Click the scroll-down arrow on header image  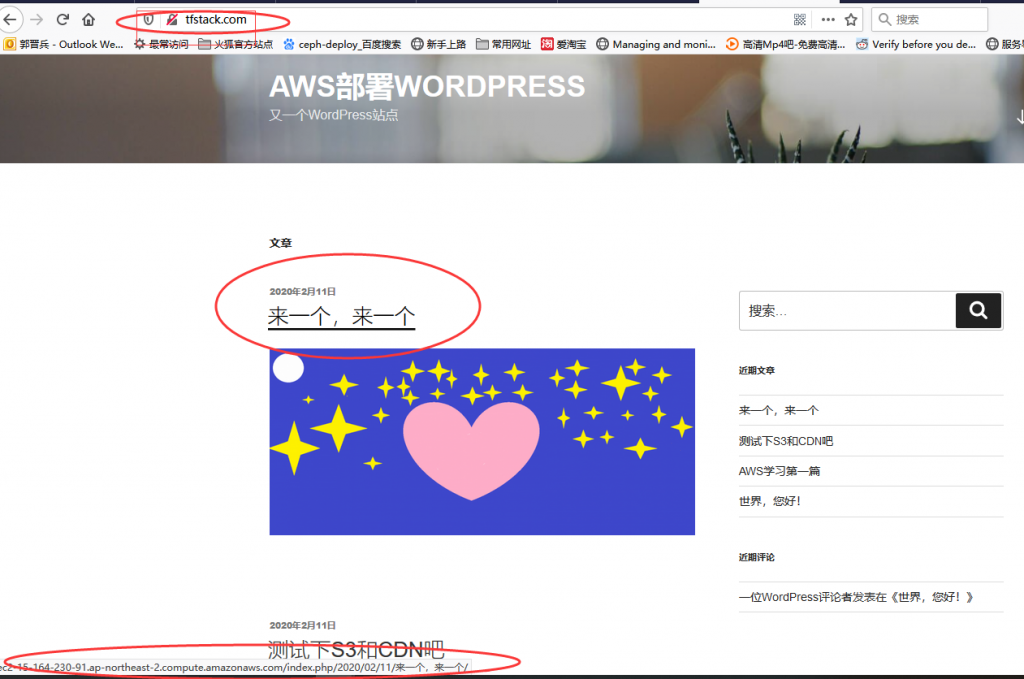1019,117
